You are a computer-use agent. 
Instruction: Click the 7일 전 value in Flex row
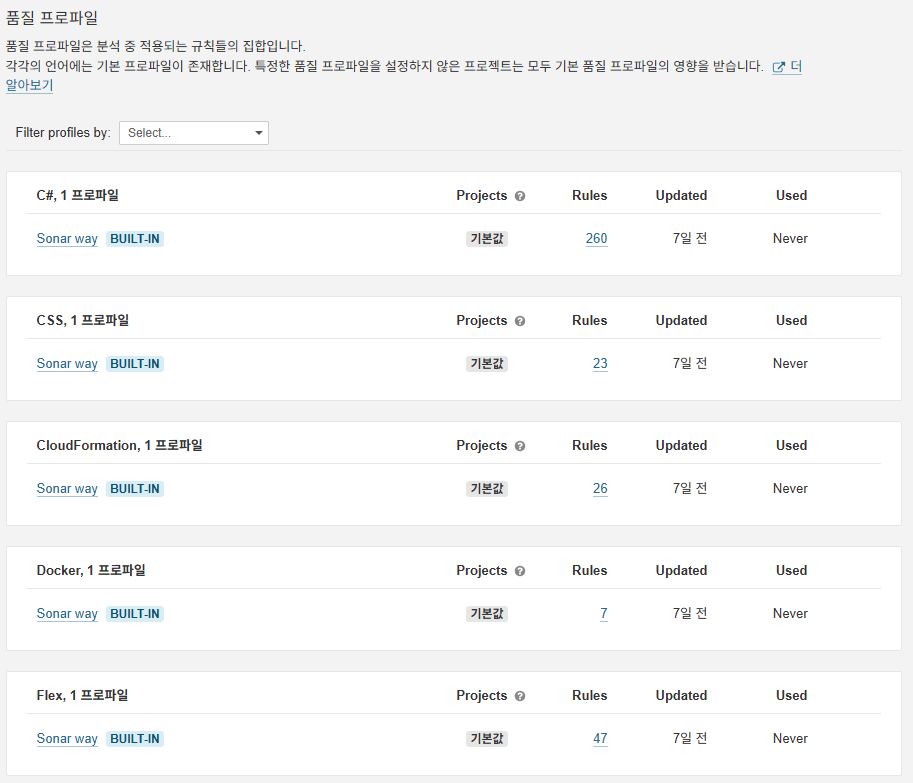(689, 739)
